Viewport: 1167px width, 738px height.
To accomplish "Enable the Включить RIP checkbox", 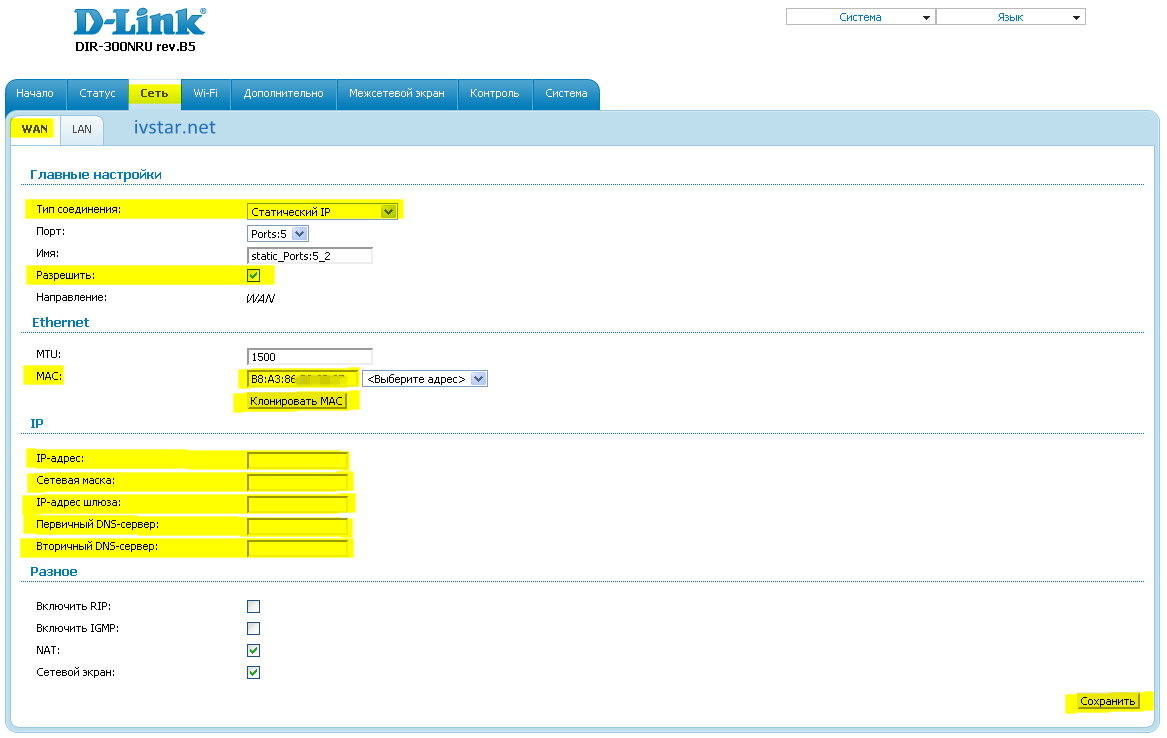I will 253,606.
